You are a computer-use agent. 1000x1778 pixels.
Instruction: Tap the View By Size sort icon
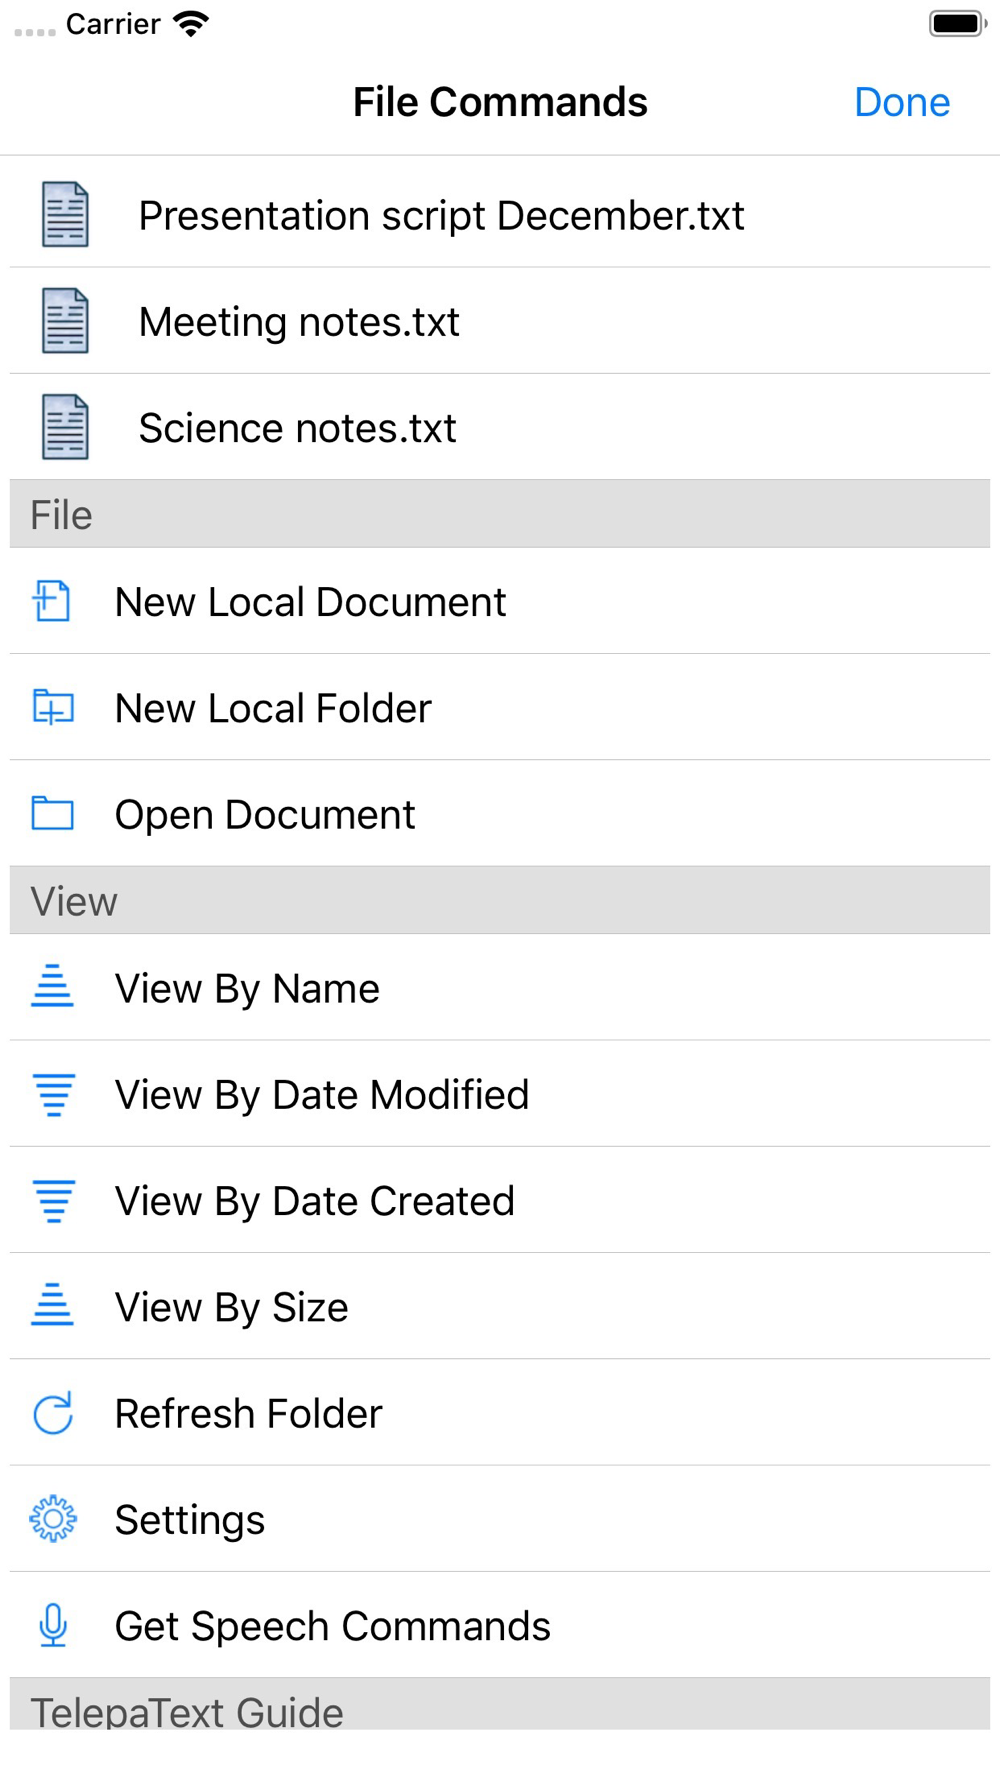click(x=52, y=1306)
